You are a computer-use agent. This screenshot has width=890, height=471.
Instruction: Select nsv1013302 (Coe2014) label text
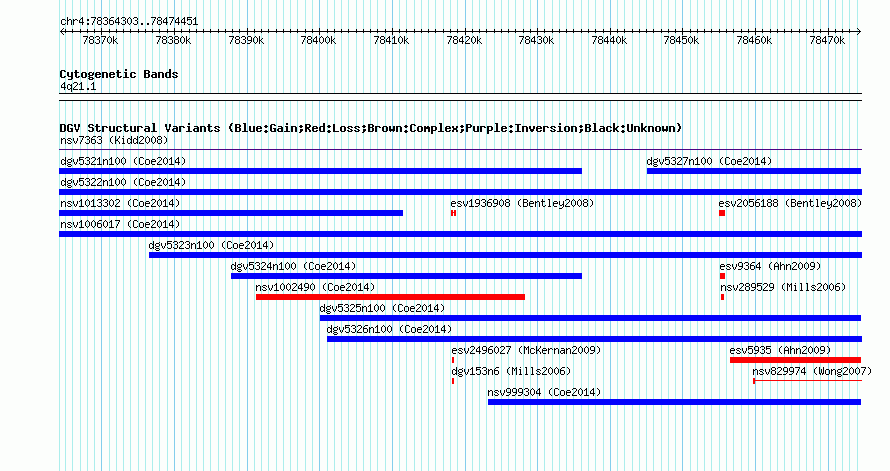[120, 203]
